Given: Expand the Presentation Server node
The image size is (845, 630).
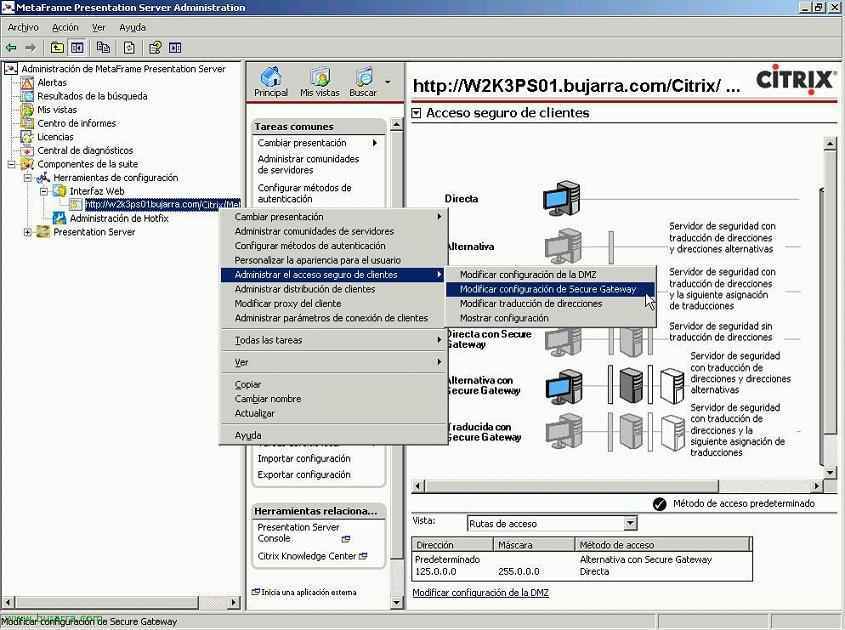Looking at the screenshot, I should pos(27,232).
